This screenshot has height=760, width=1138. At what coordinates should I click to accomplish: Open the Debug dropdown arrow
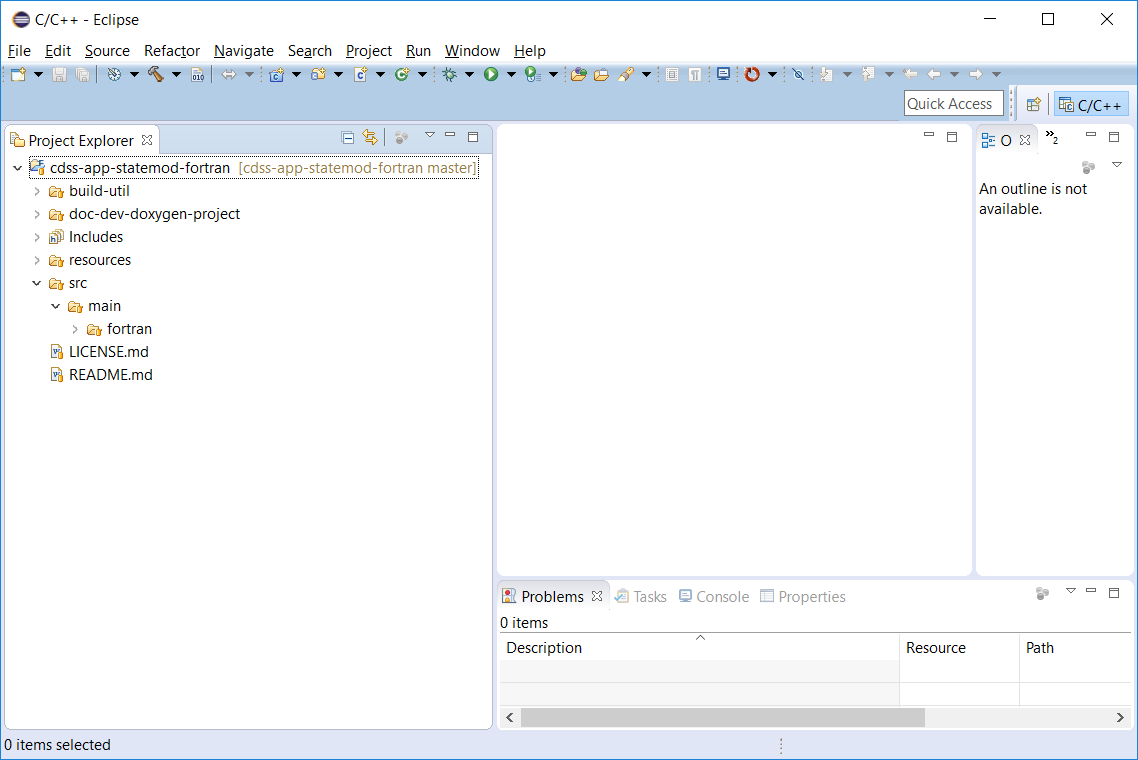tap(470, 74)
